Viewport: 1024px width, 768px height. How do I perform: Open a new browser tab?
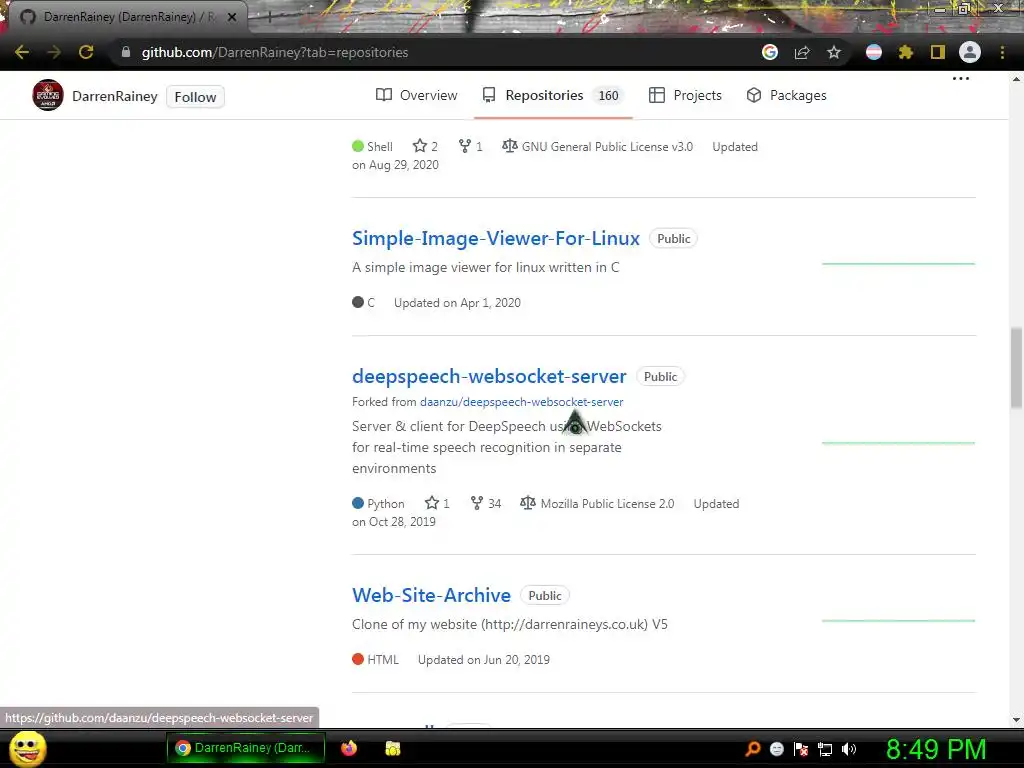(x=269, y=17)
